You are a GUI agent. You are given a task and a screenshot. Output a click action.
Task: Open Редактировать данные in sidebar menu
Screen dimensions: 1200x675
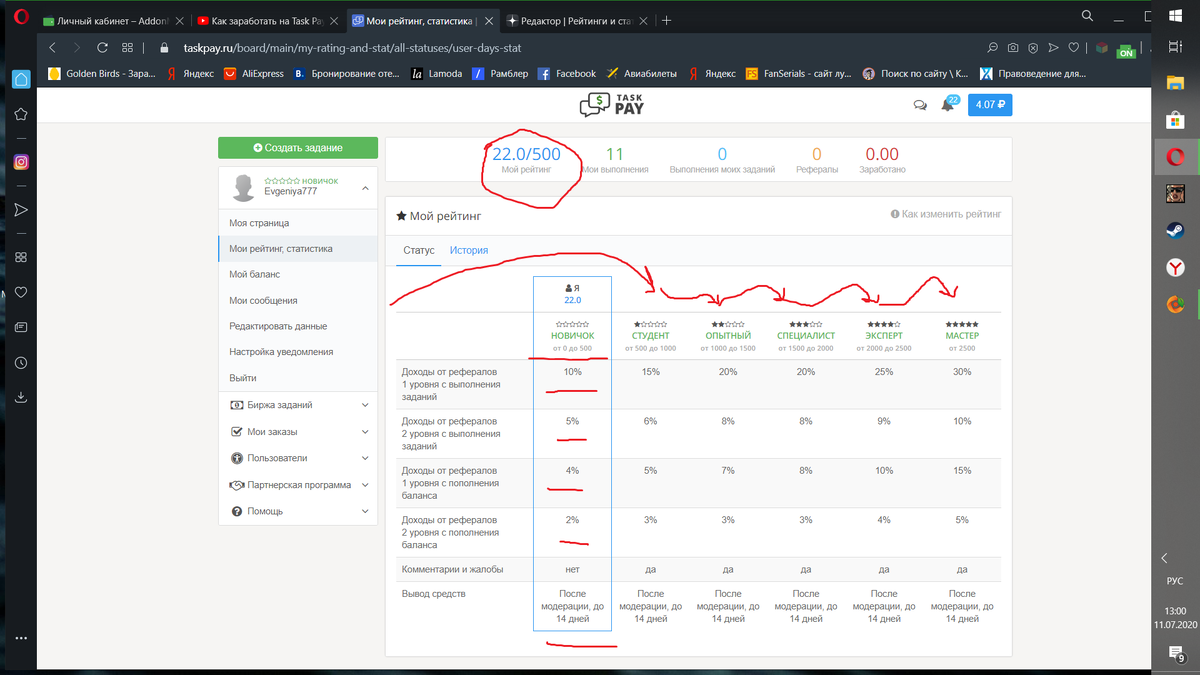coord(298,326)
